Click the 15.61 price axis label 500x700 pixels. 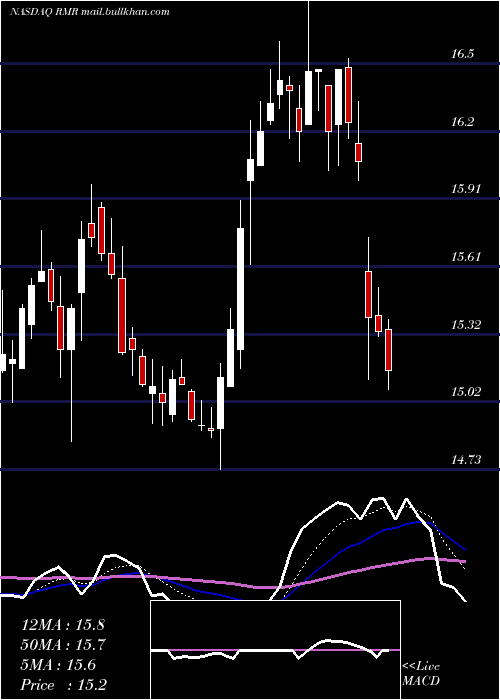tap(466, 257)
